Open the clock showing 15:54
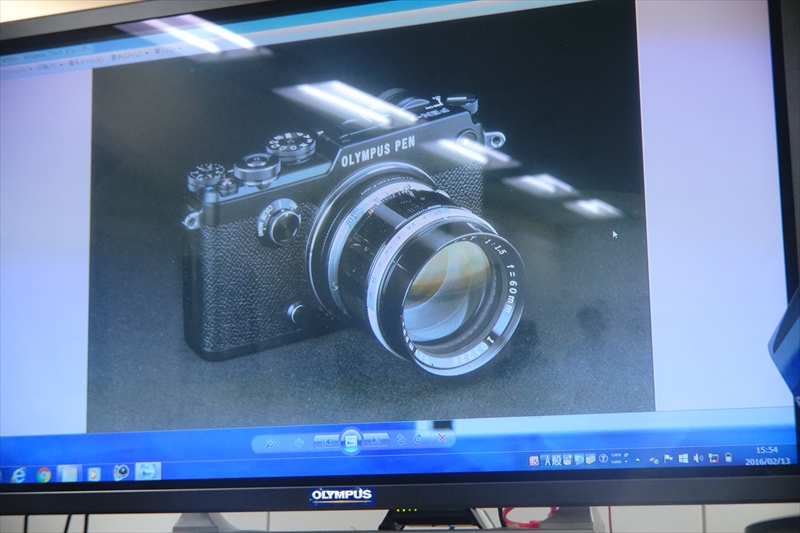800x533 pixels. coord(767,450)
